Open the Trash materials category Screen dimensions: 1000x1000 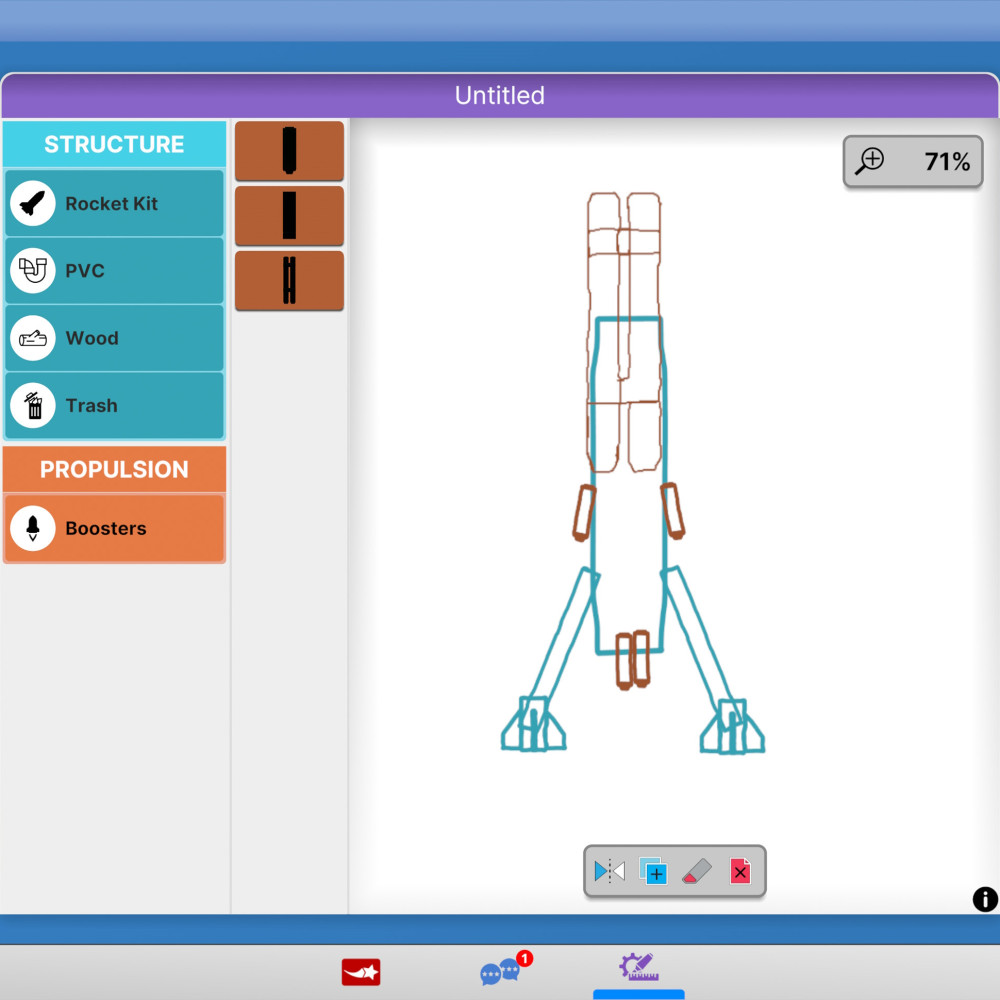[x=114, y=406]
